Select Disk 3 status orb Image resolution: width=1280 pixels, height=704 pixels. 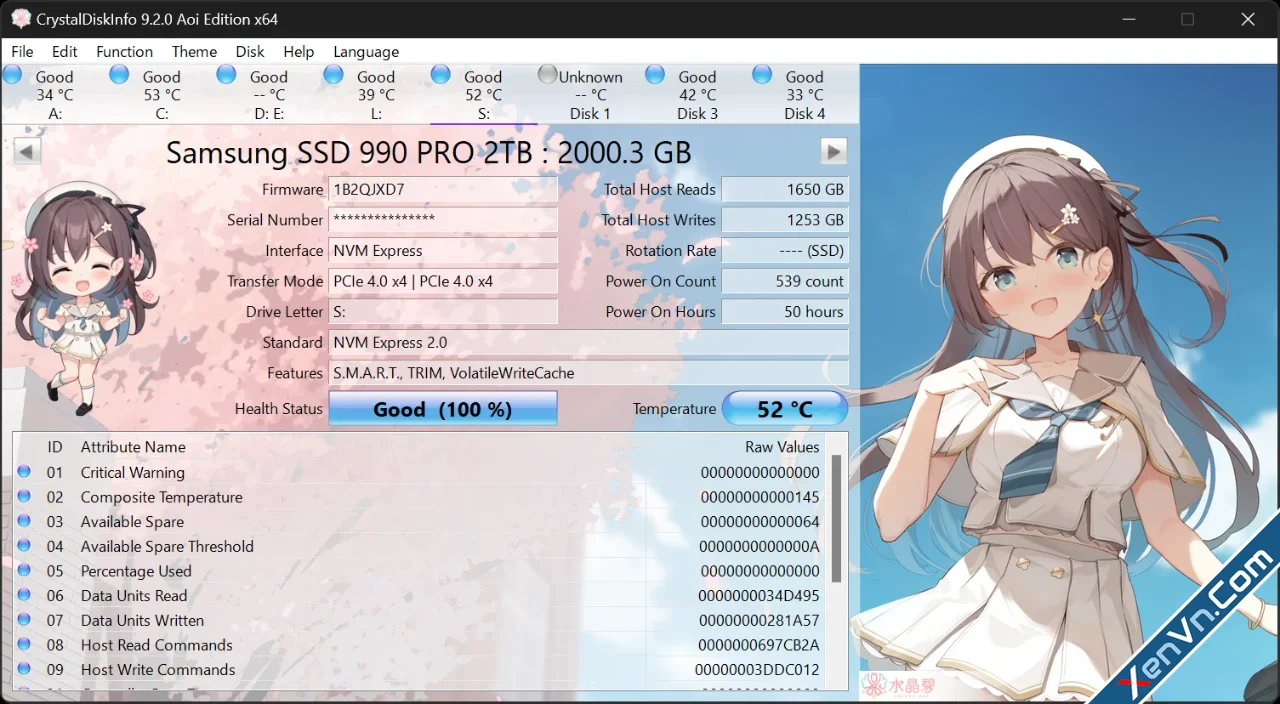coord(655,74)
